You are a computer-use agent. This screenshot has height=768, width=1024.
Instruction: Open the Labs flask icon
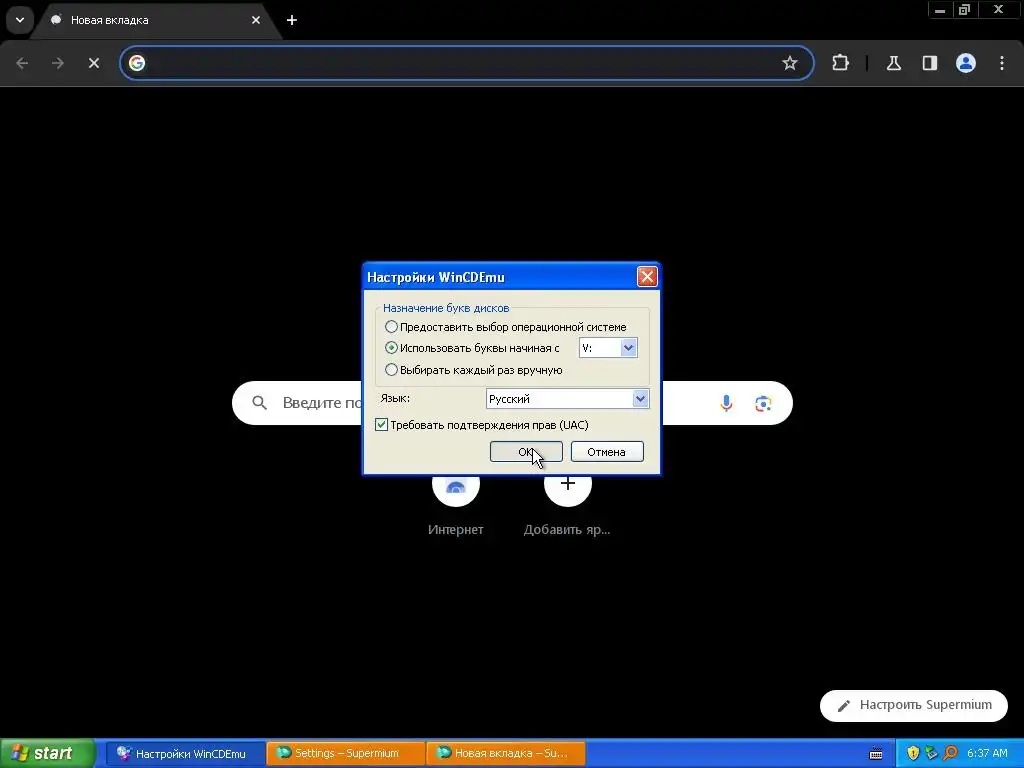[893, 63]
